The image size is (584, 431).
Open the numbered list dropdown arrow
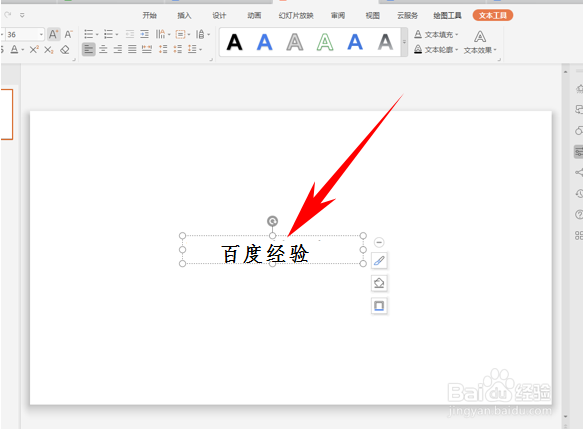click(117, 35)
